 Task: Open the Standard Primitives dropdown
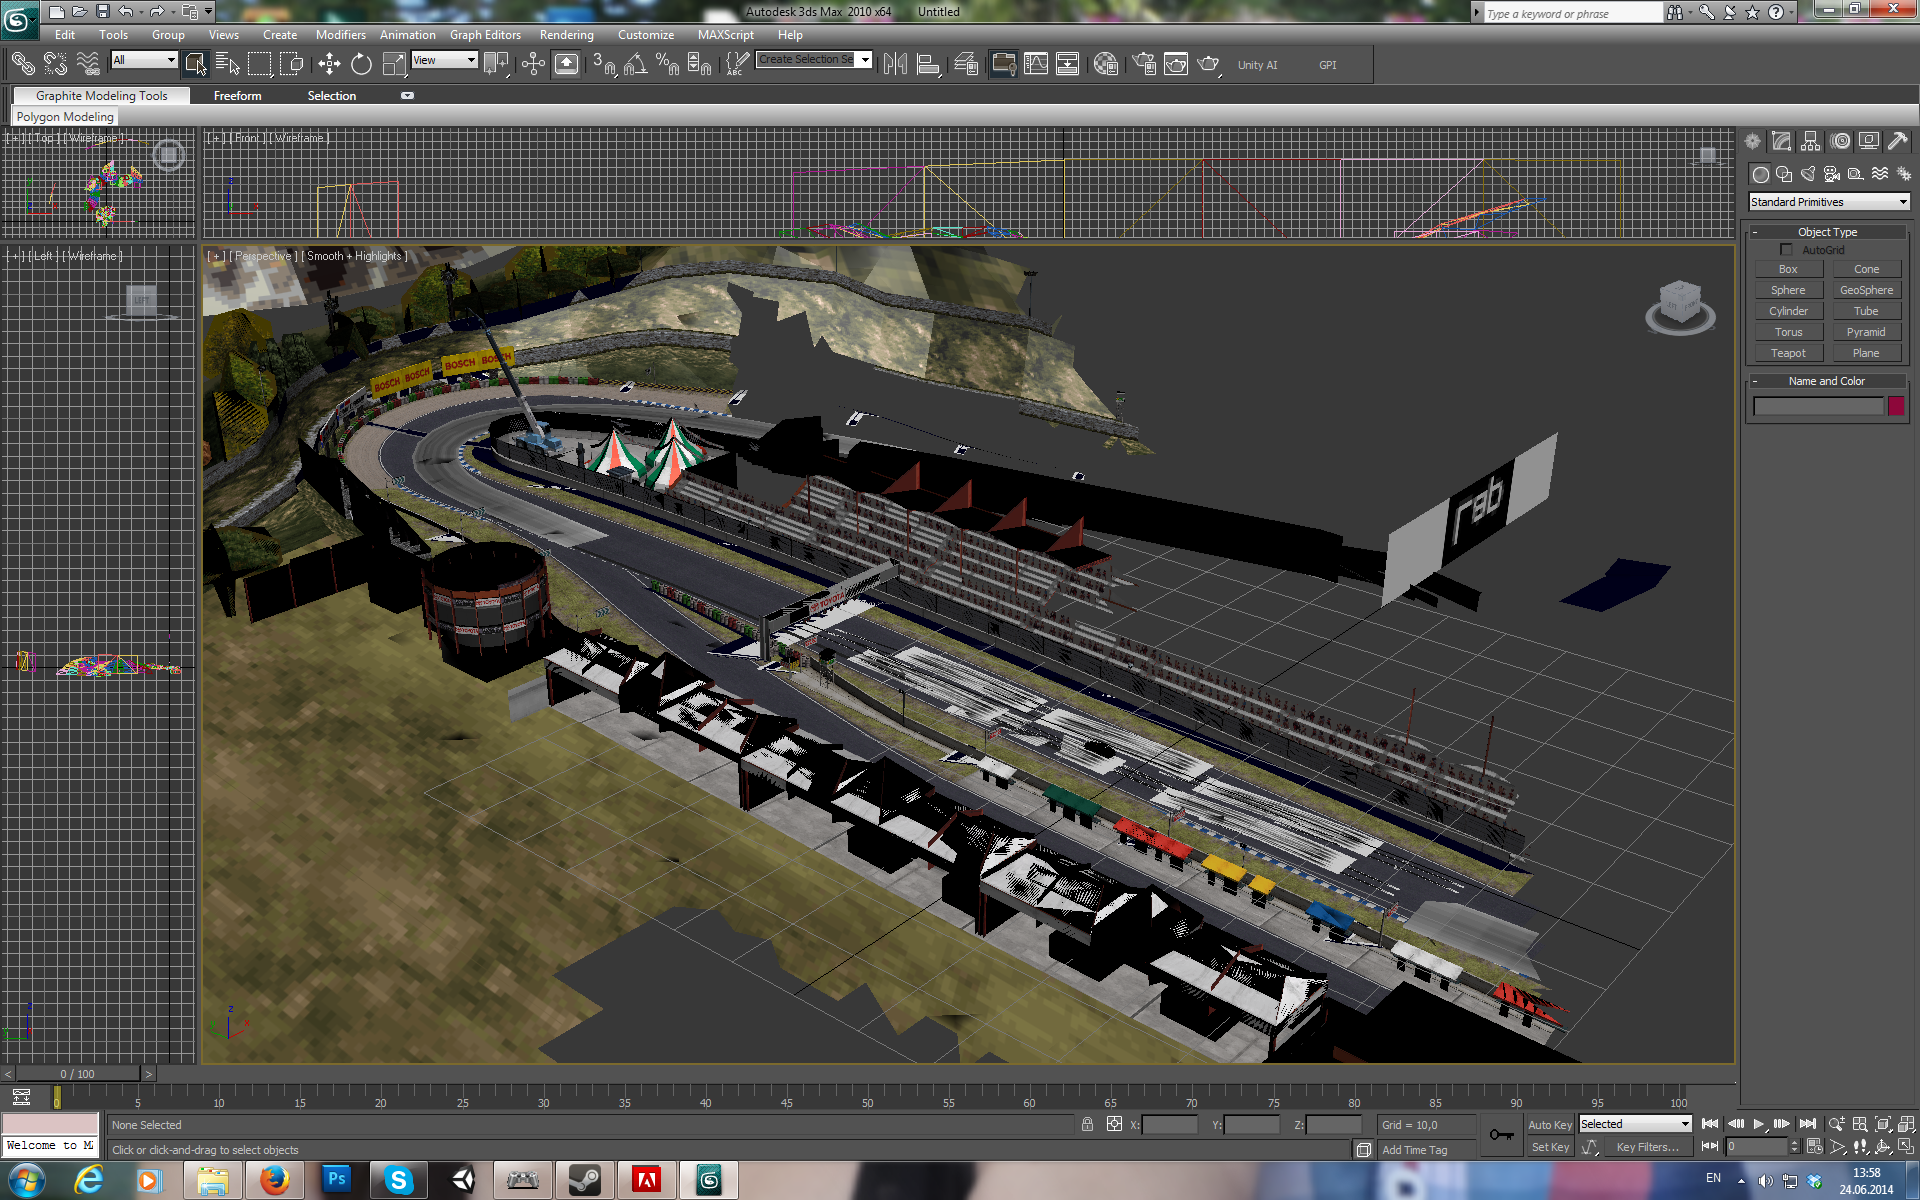point(1828,202)
